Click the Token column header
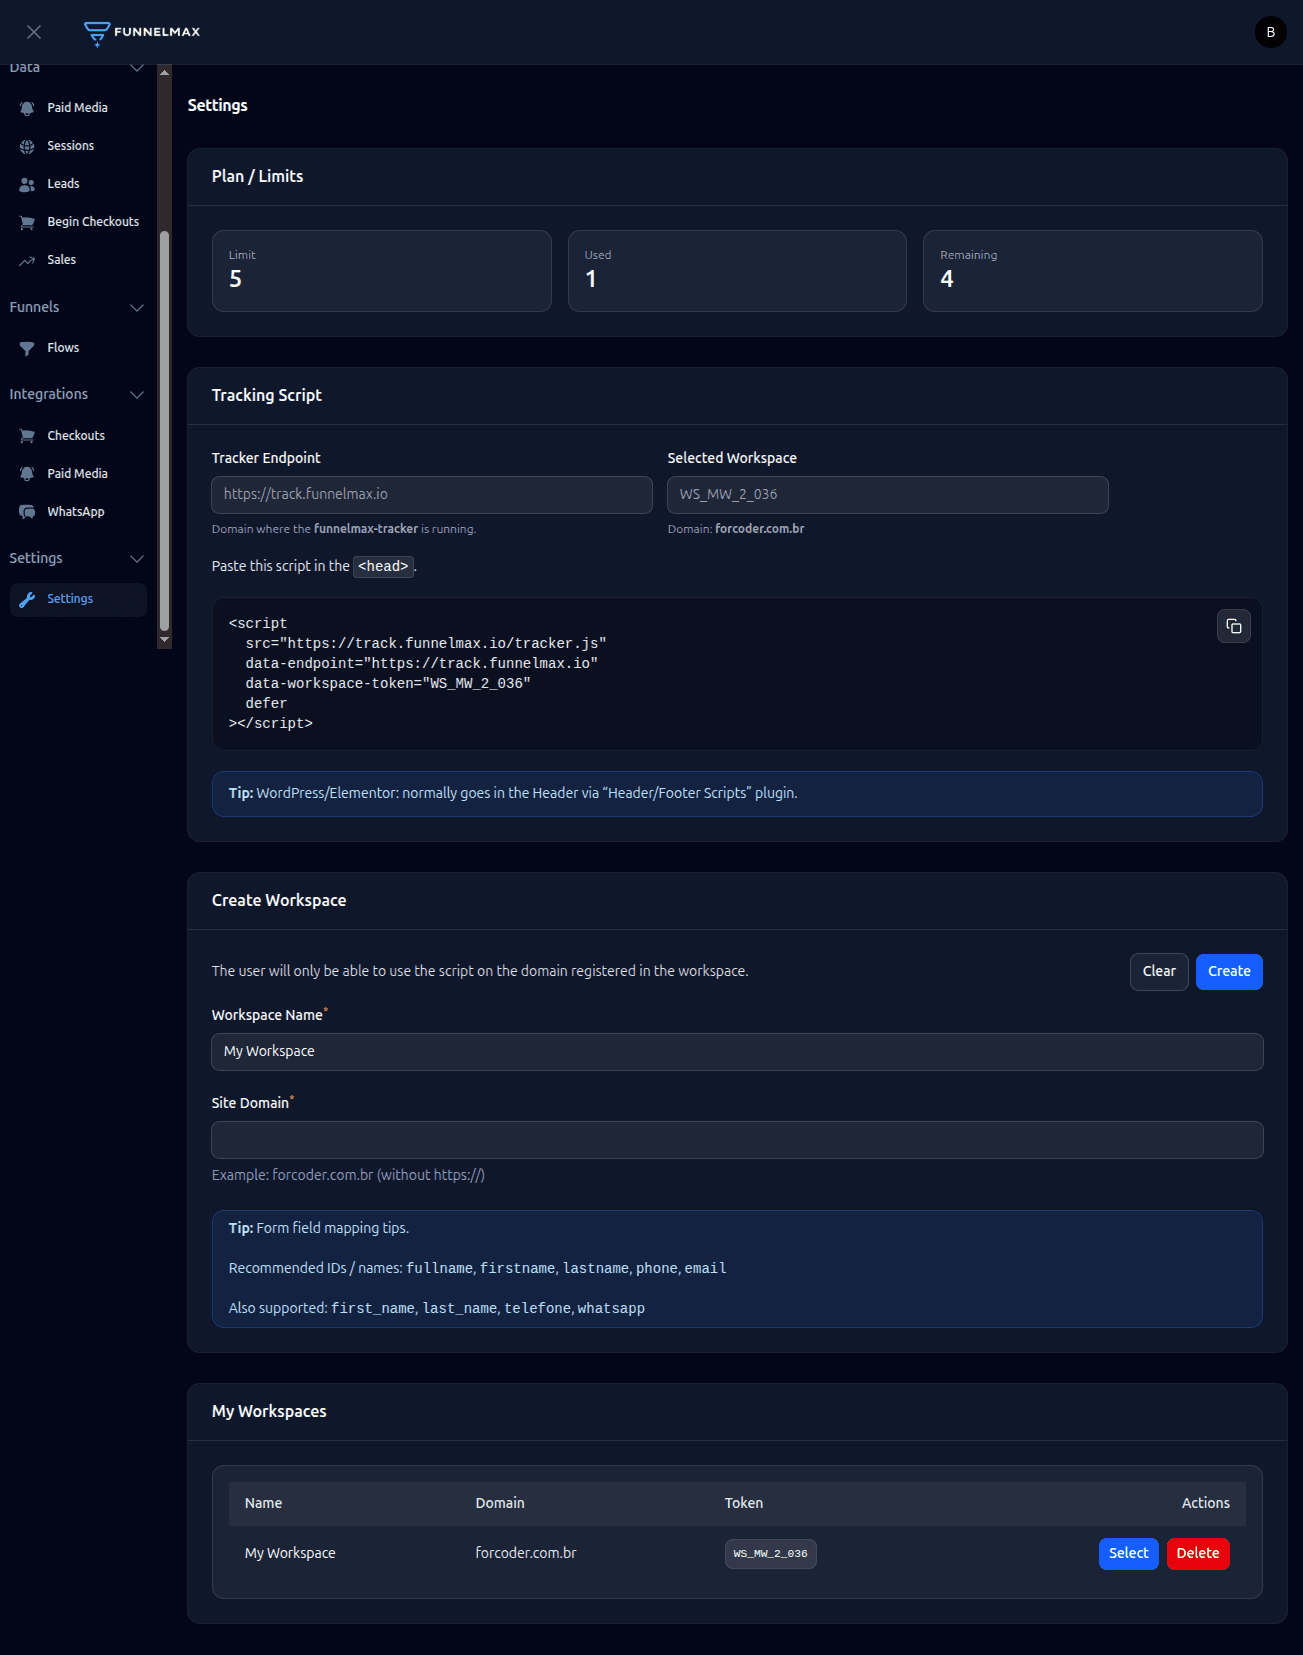1303x1655 pixels. (x=744, y=1504)
